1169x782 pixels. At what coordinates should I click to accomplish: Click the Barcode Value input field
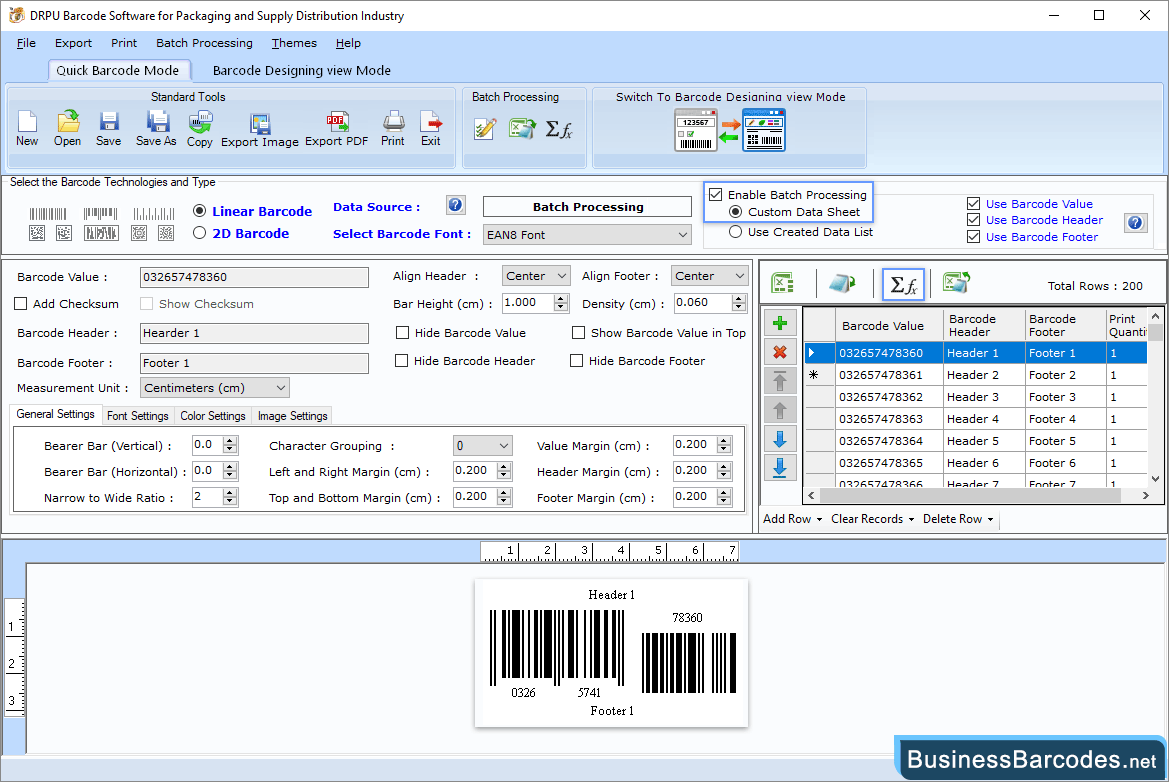pos(254,277)
